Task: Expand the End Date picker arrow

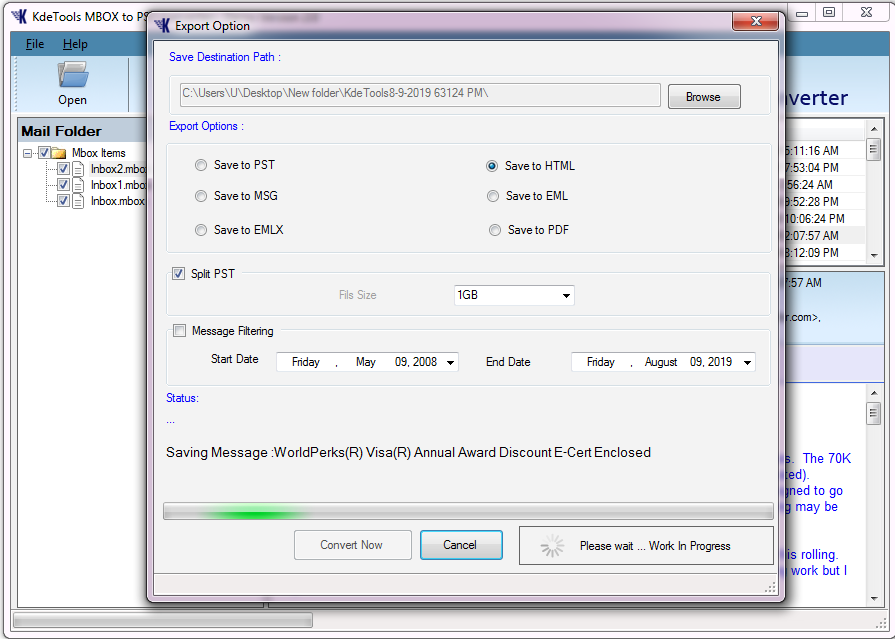Action: 747,362
